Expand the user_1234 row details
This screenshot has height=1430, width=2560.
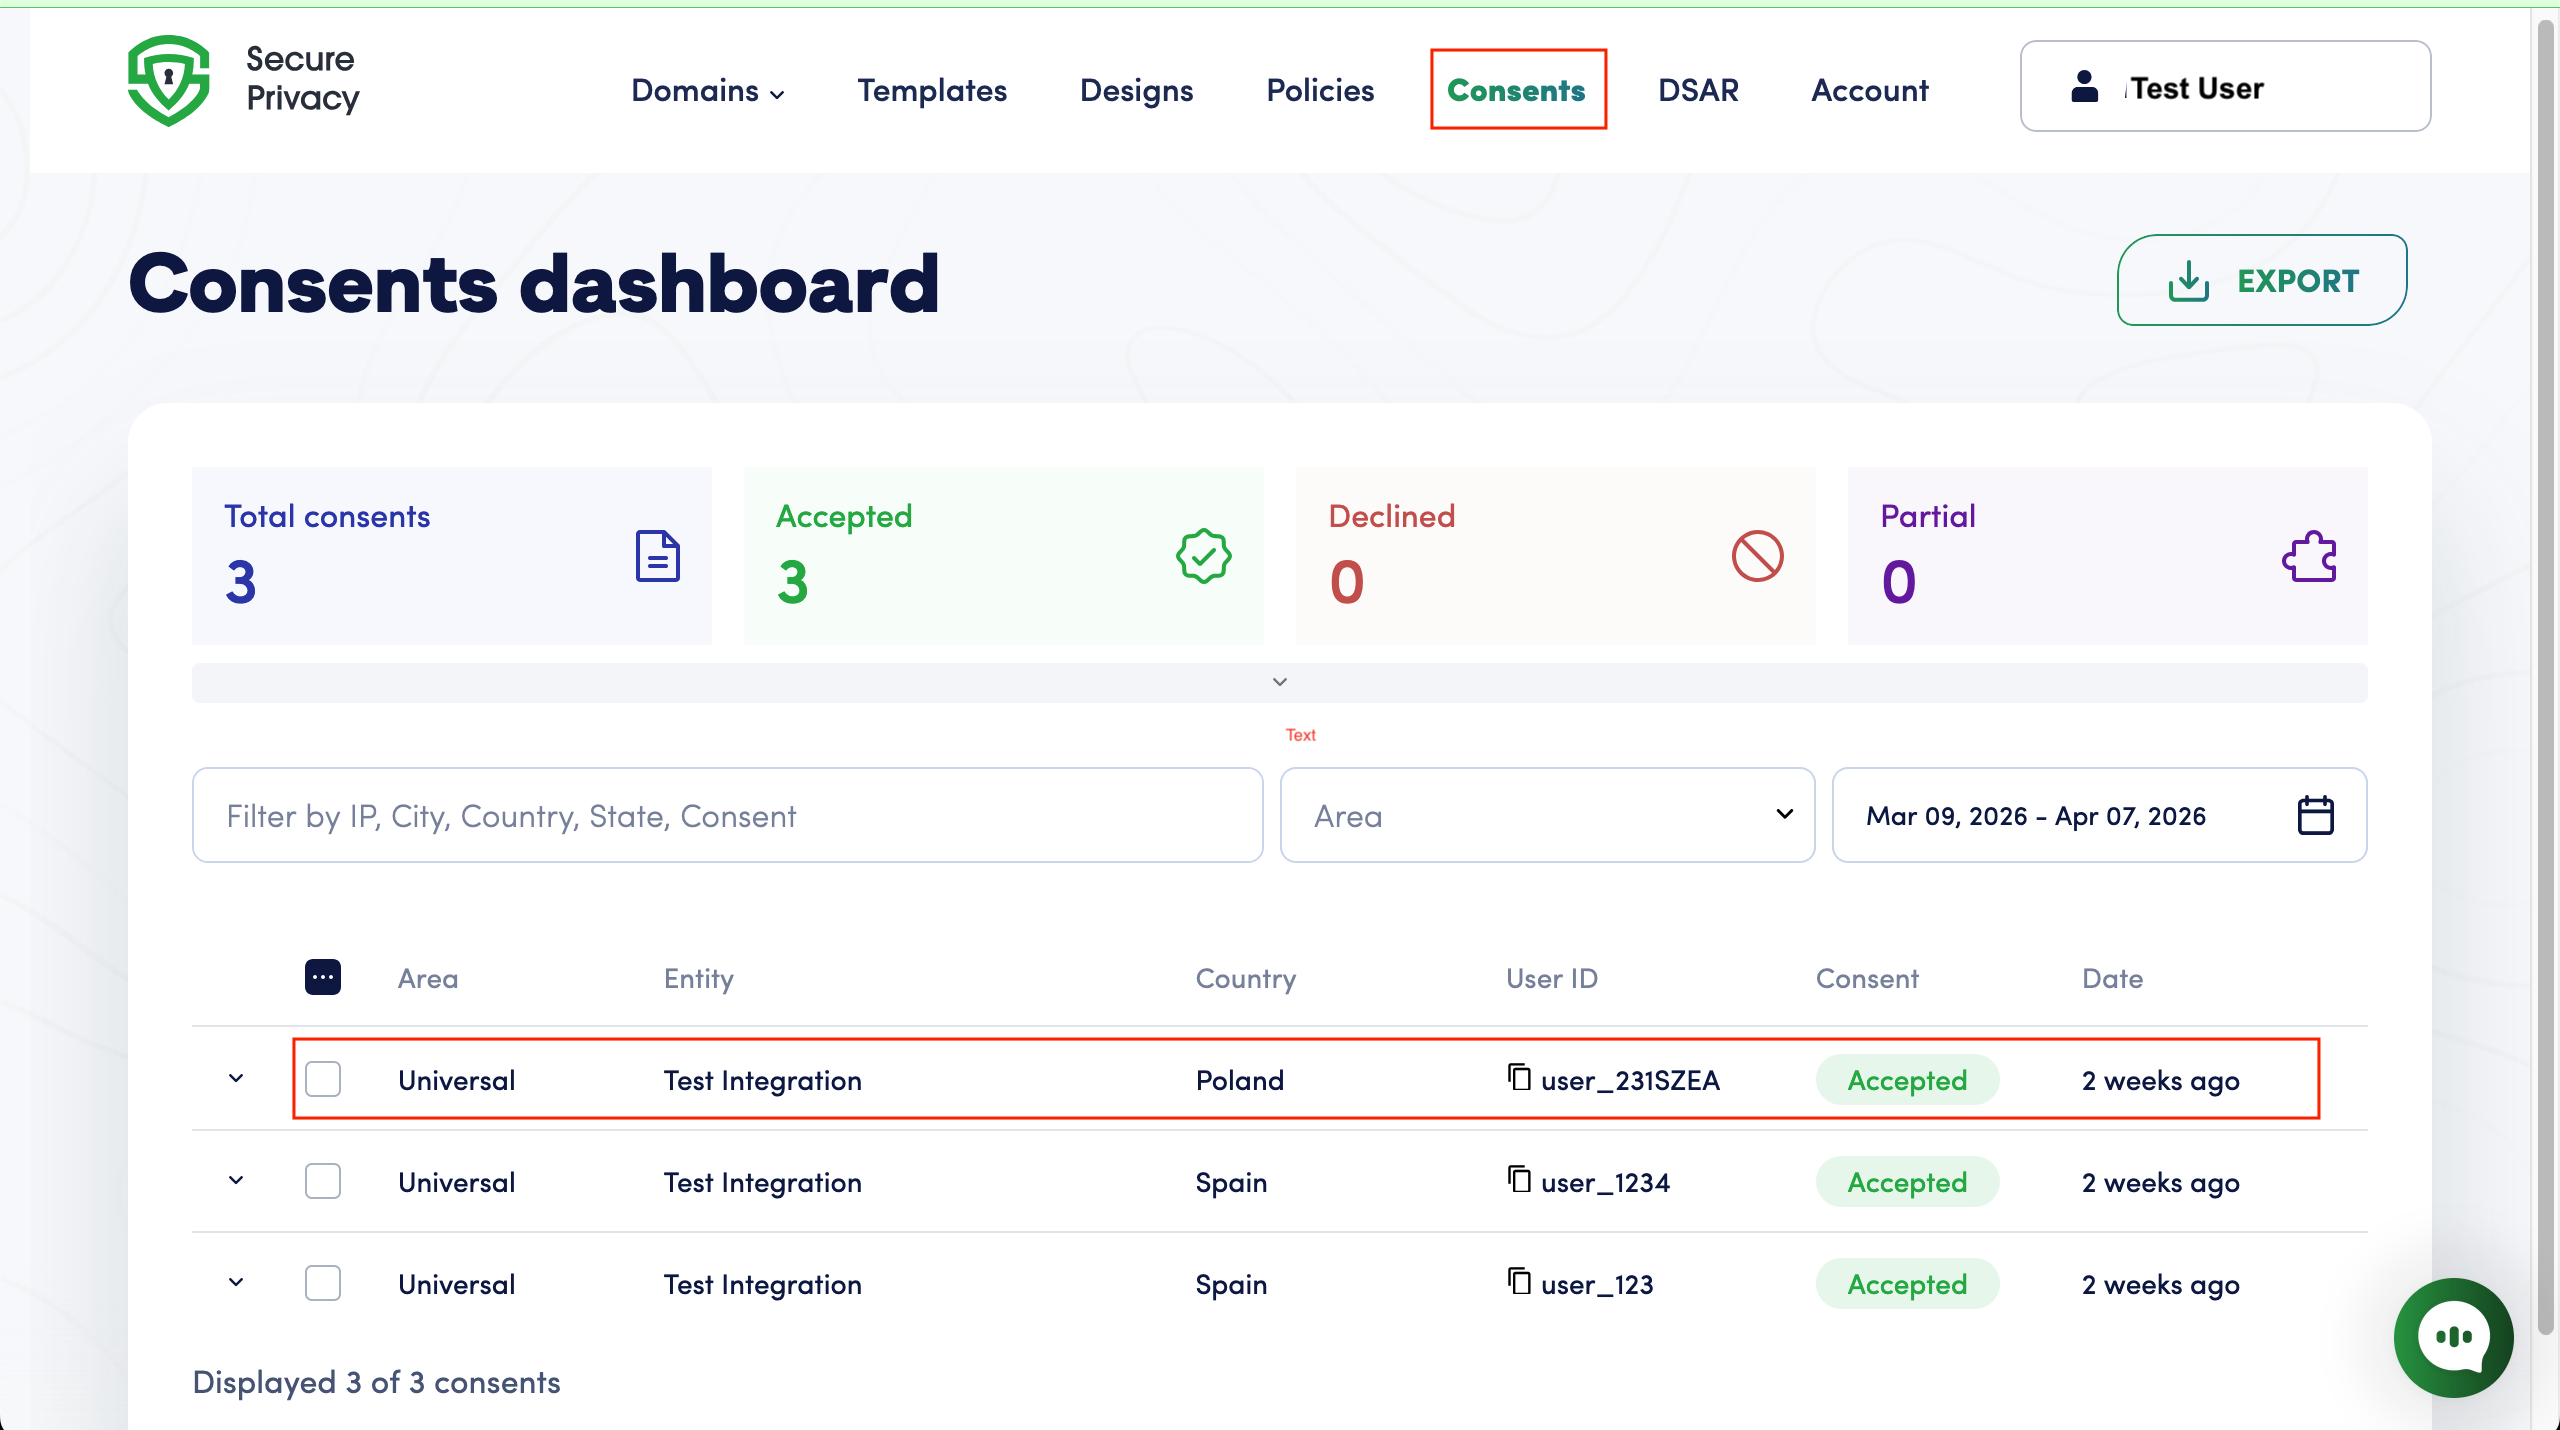236,1181
